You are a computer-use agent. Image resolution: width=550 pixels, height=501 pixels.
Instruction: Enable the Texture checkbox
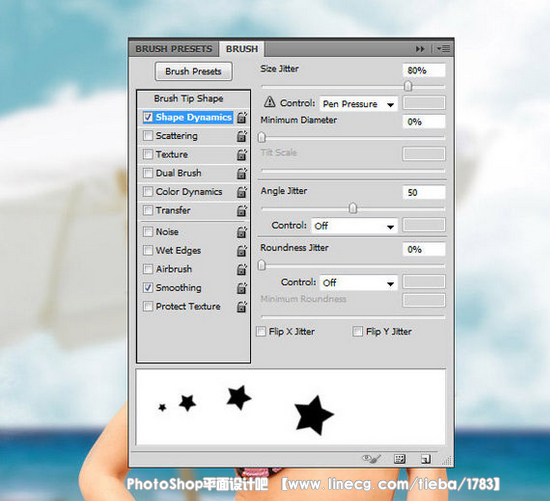pos(148,154)
